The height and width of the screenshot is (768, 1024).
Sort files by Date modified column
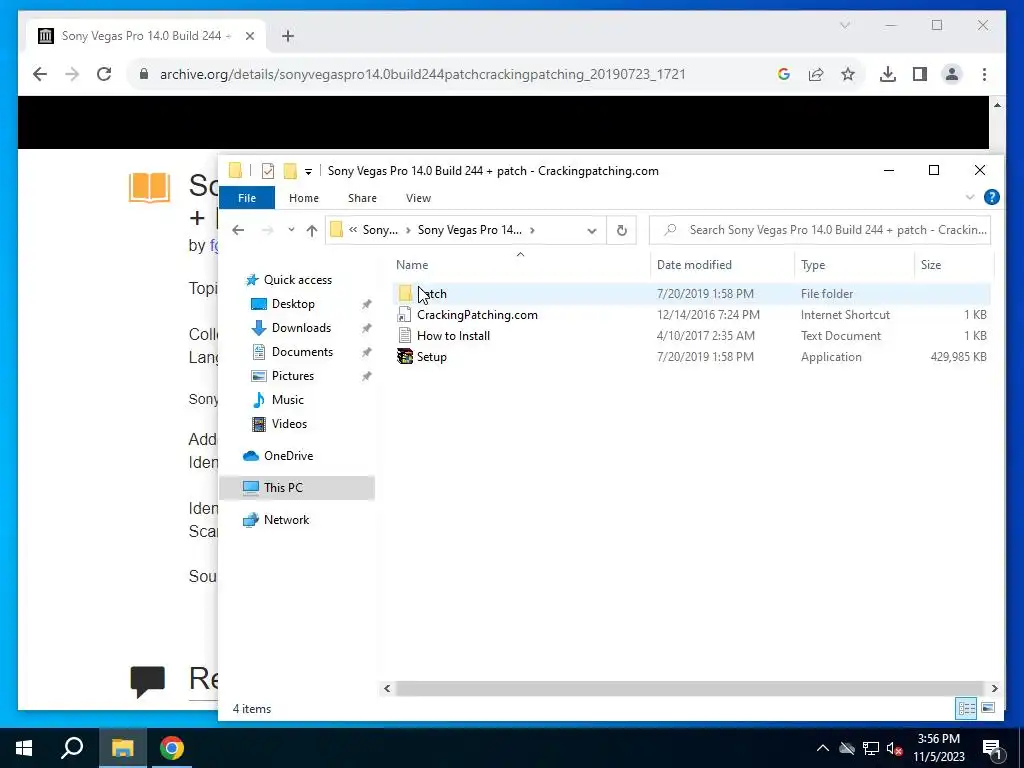[x=694, y=264]
